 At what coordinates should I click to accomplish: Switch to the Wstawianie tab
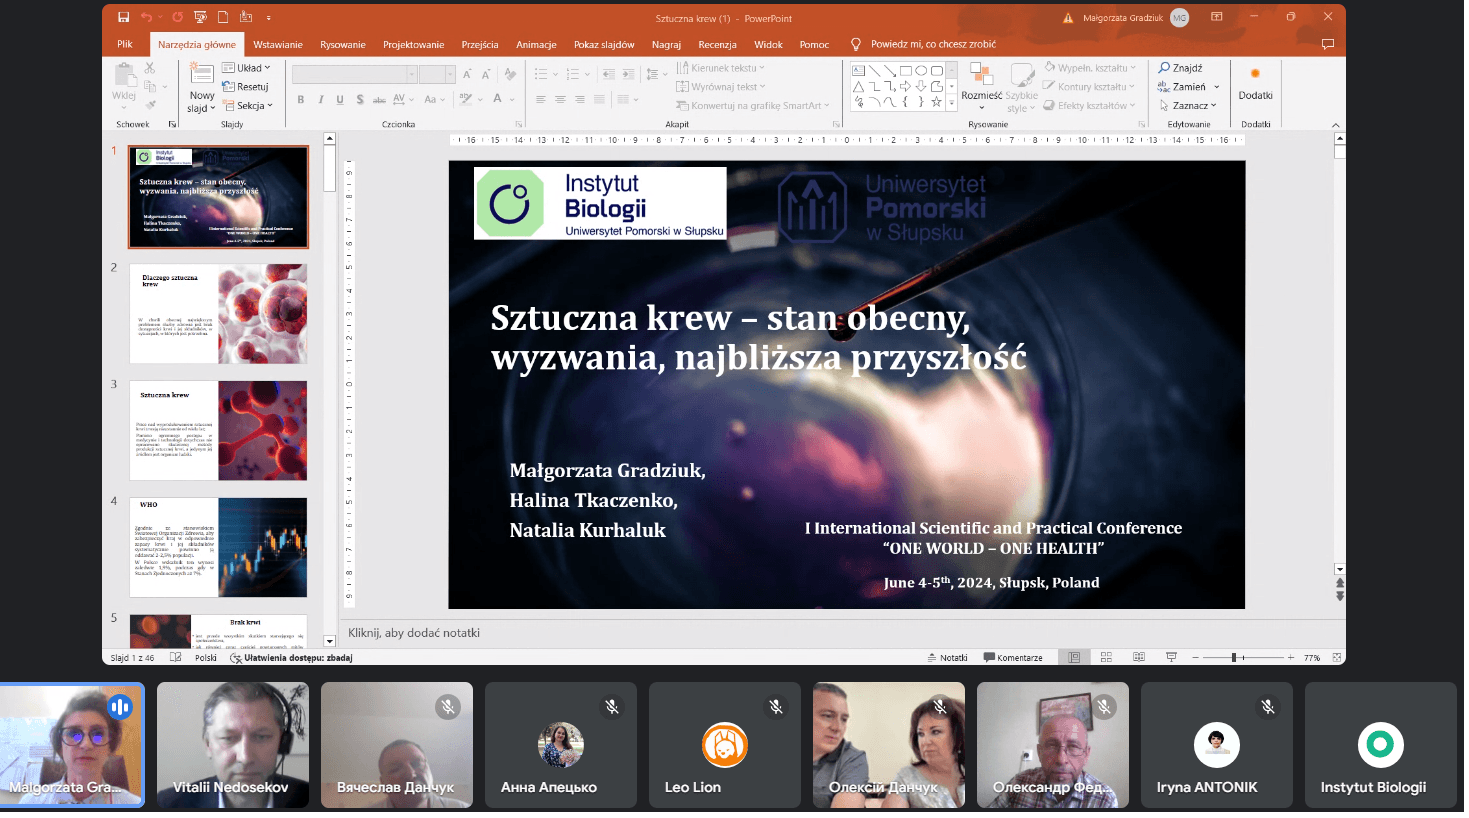[x=278, y=44]
